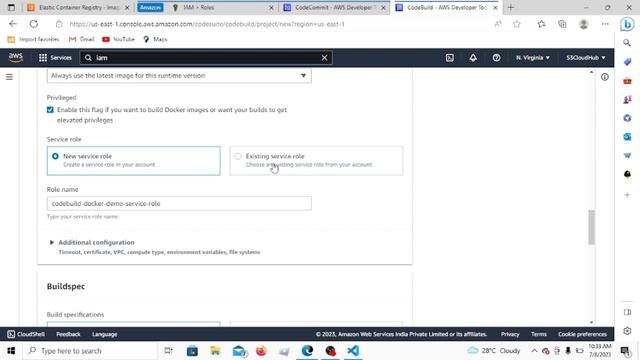Open Import favorites bookmark folder
The width and height of the screenshot is (640, 360).
33,39
